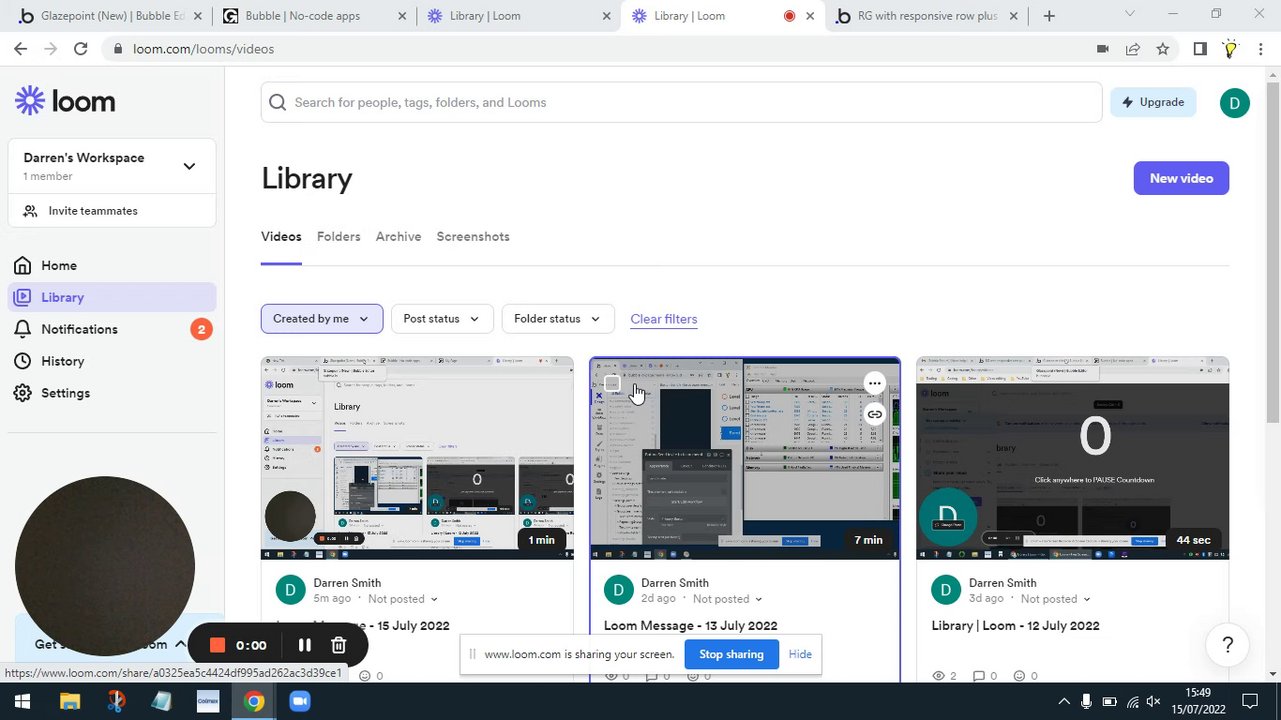The height and width of the screenshot is (720, 1281).
Task: Click the camera icon in the address bar
Action: tap(1103, 49)
